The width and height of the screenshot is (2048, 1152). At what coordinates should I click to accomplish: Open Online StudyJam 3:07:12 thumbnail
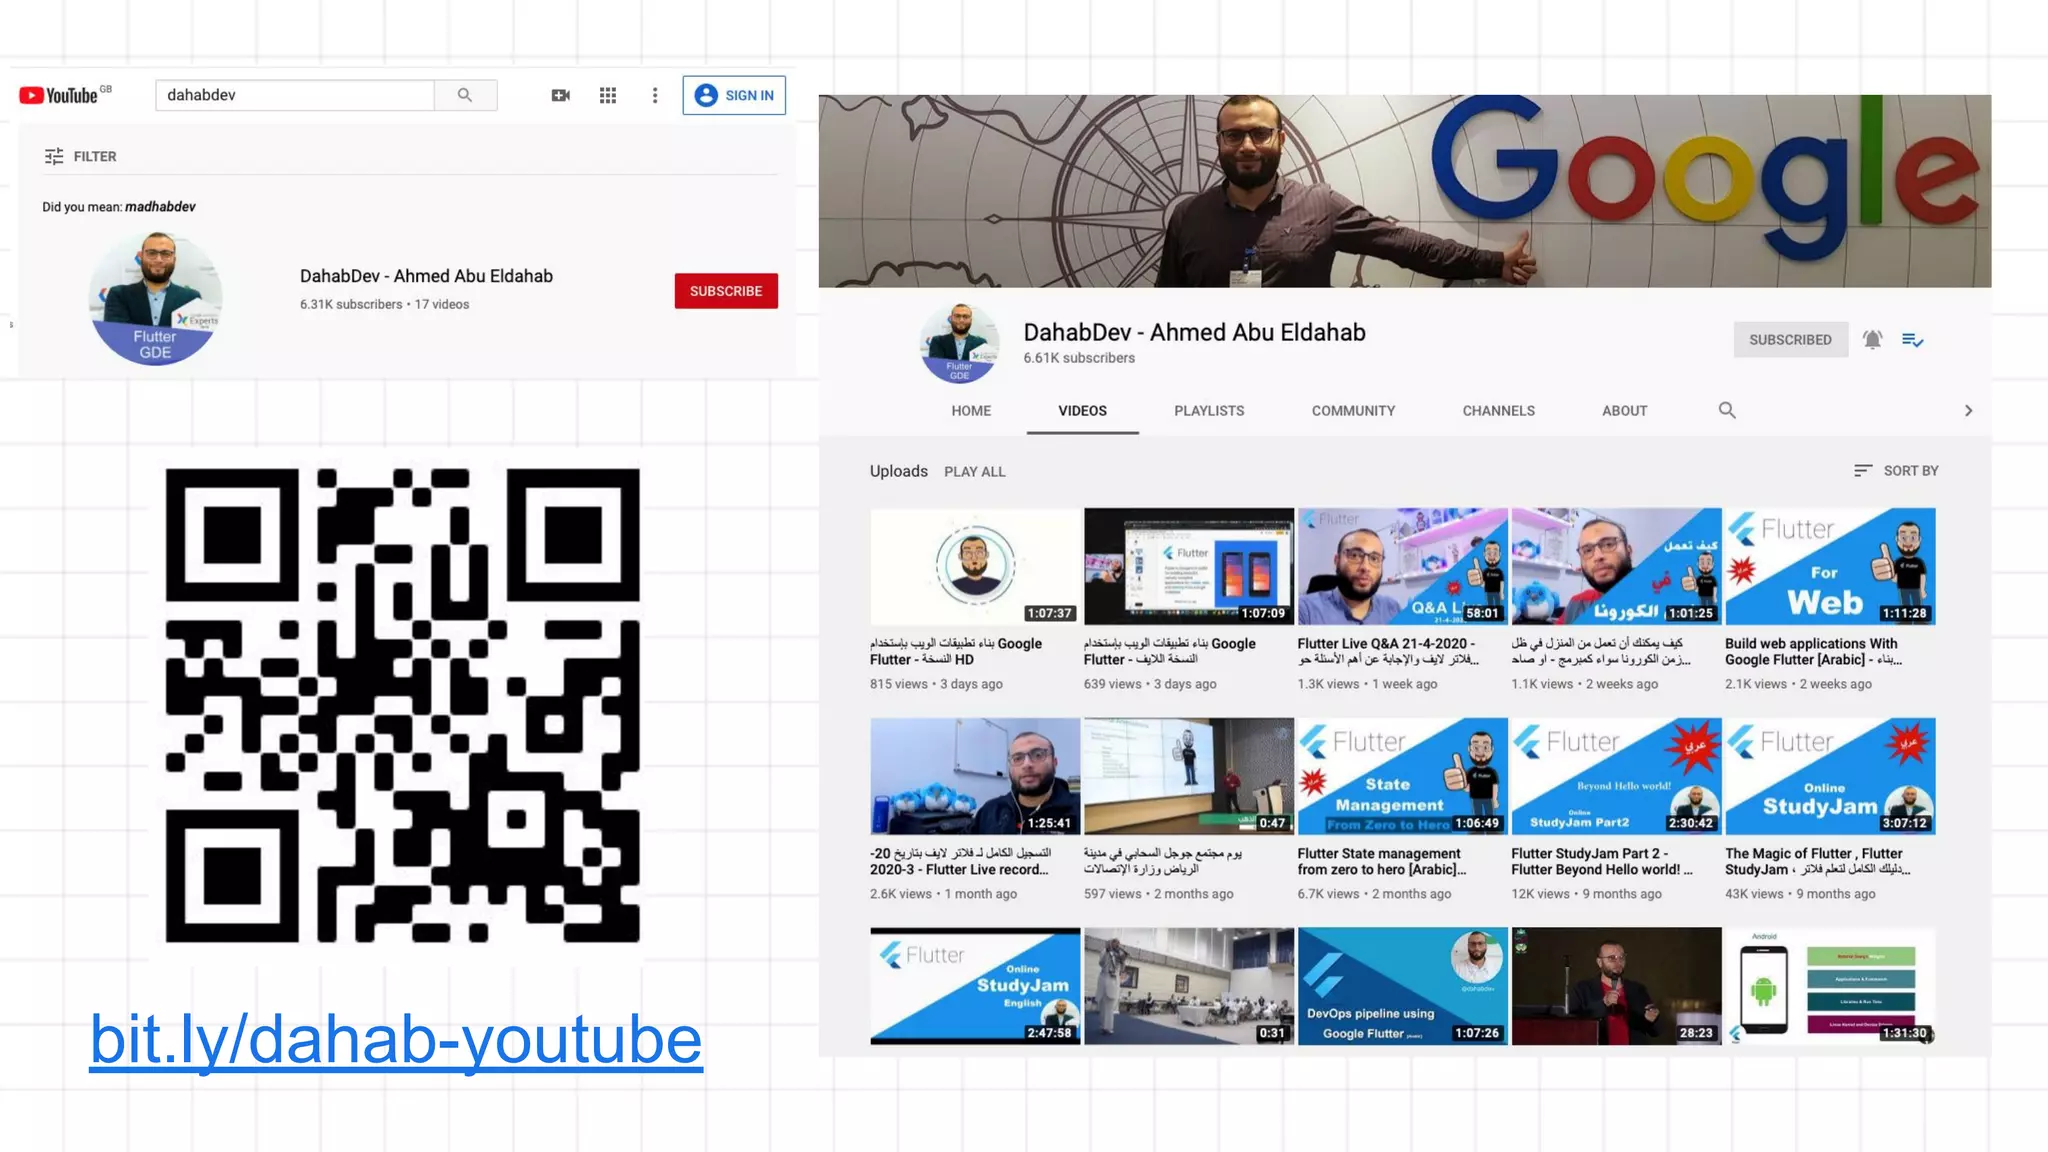pos(1830,776)
